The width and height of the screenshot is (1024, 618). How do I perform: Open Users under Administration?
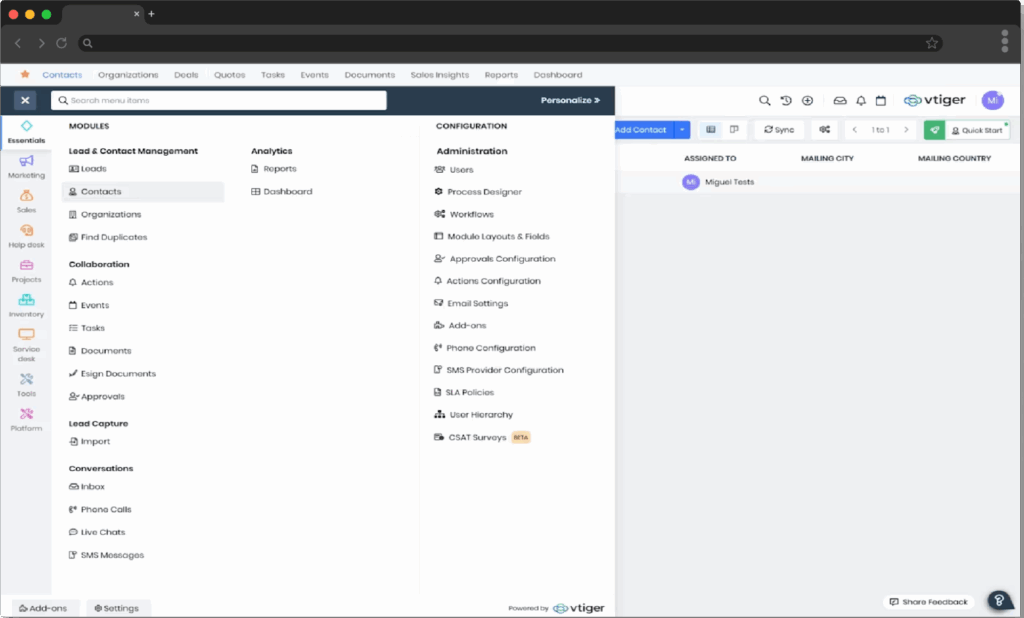(454, 170)
